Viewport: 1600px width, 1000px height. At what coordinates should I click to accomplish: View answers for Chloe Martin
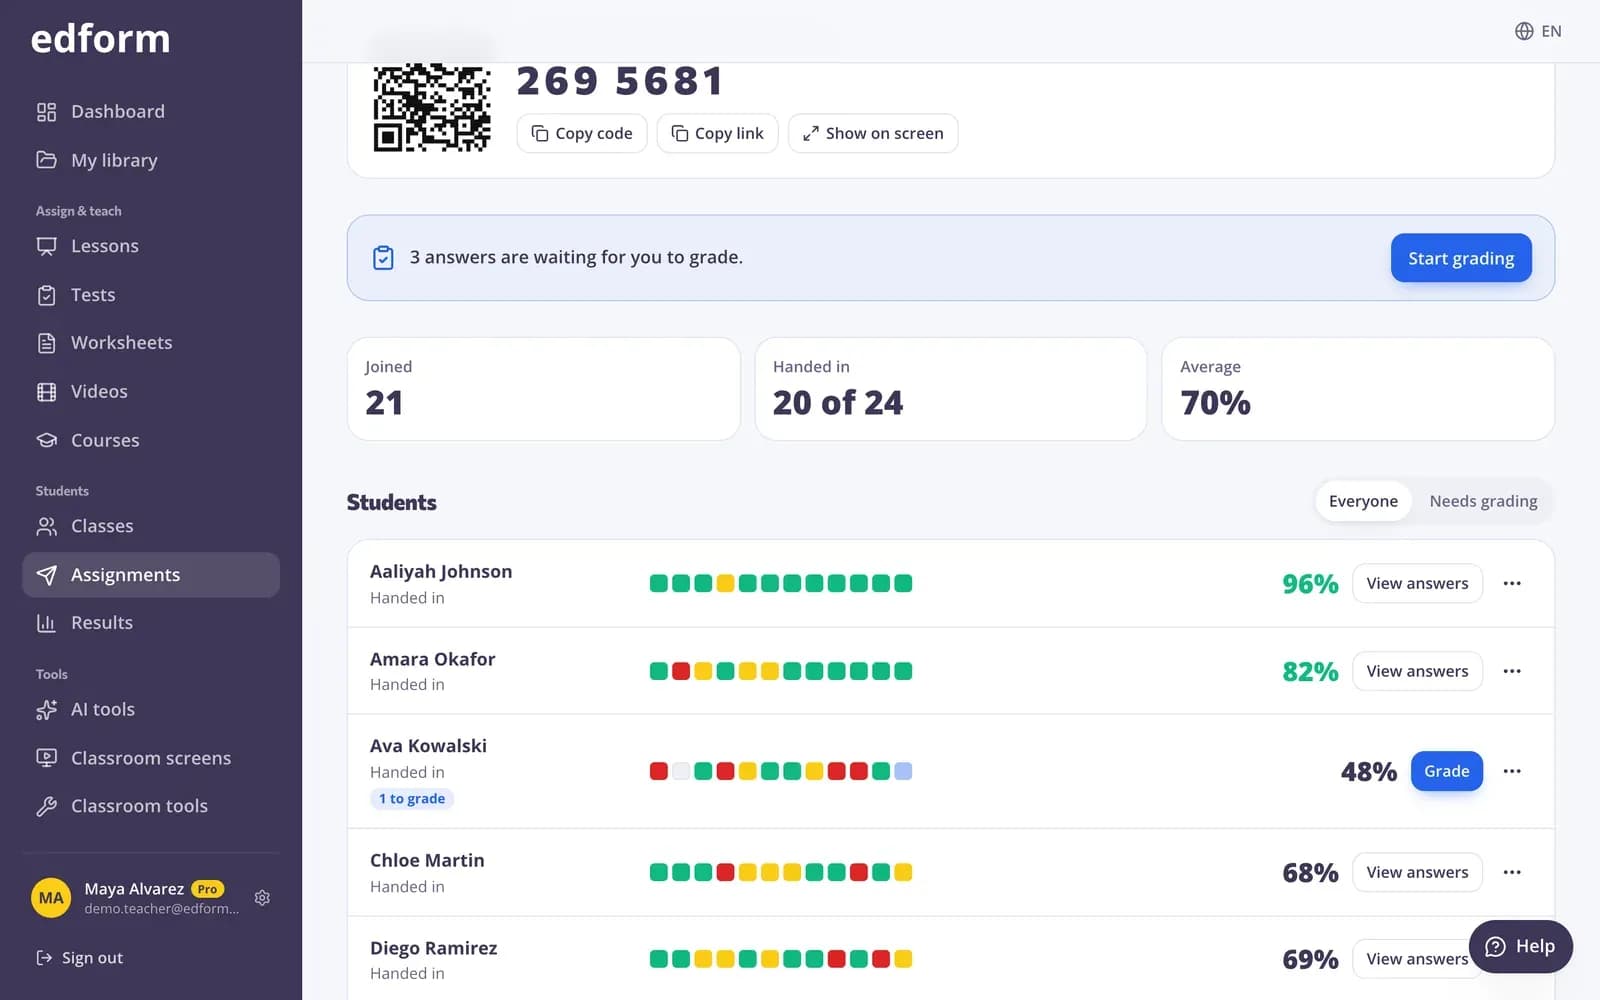(1417, 872)
